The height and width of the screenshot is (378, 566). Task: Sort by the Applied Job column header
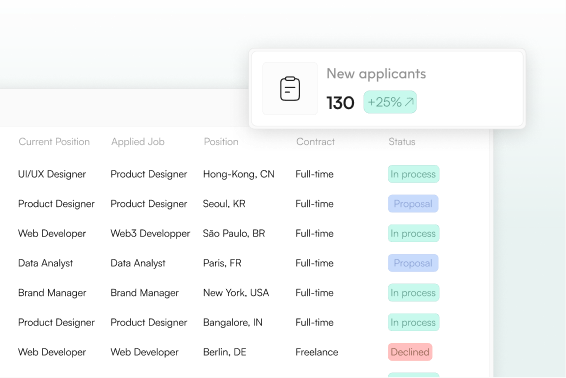138,142
